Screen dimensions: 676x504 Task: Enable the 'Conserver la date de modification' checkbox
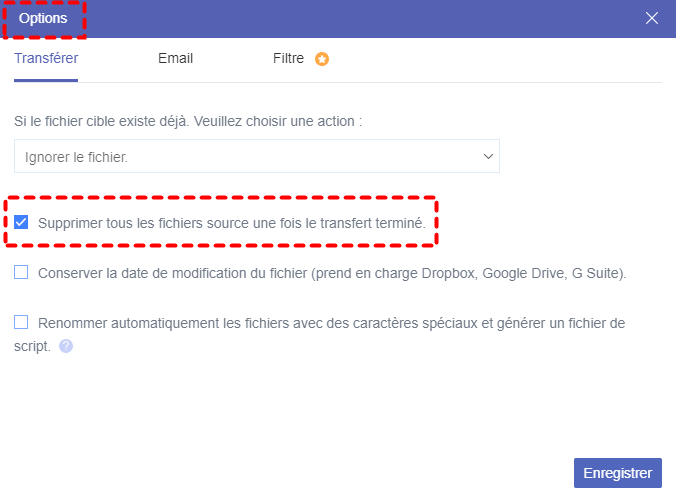click(x=21, y=272)
